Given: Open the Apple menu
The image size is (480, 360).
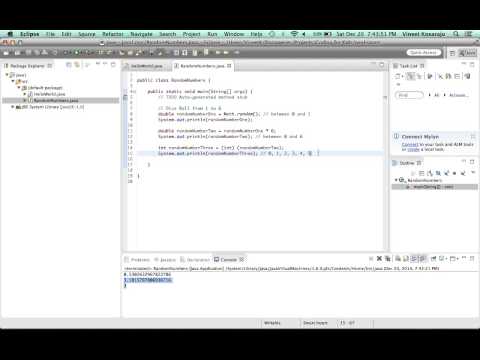Looking at the screenshot, I should [x=10, y=34].
